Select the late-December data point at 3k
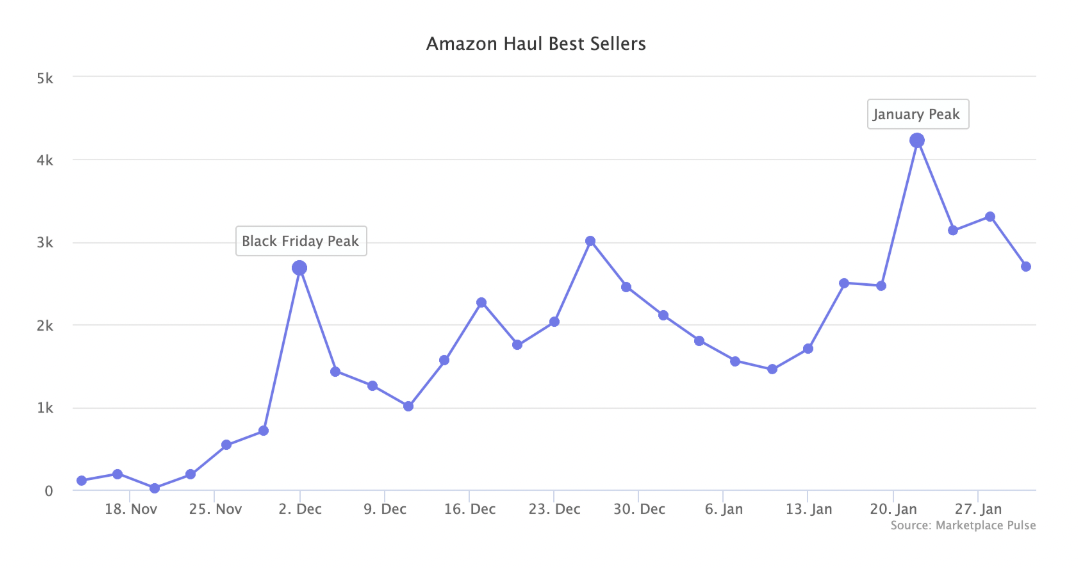 click(590, 241)
